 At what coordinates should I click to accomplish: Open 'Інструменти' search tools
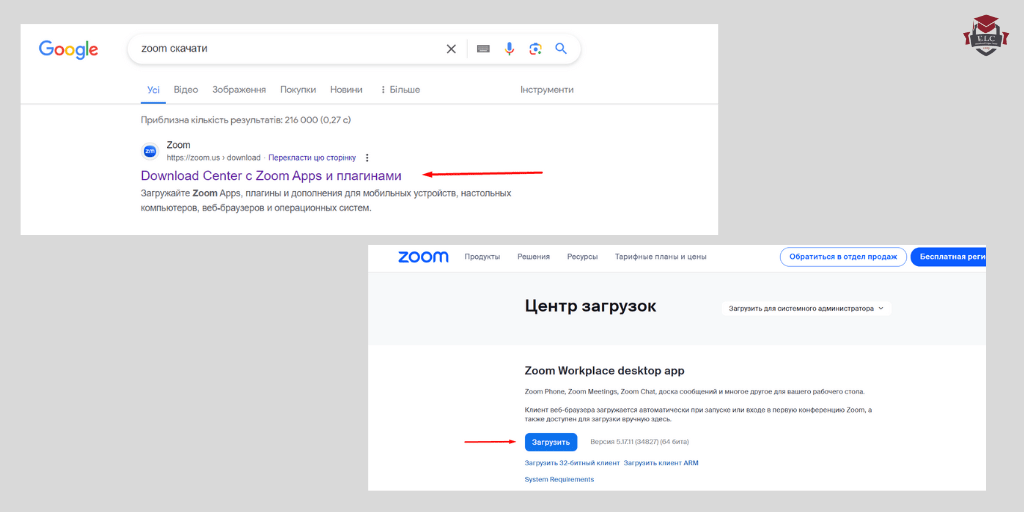(x=547, y=89)
